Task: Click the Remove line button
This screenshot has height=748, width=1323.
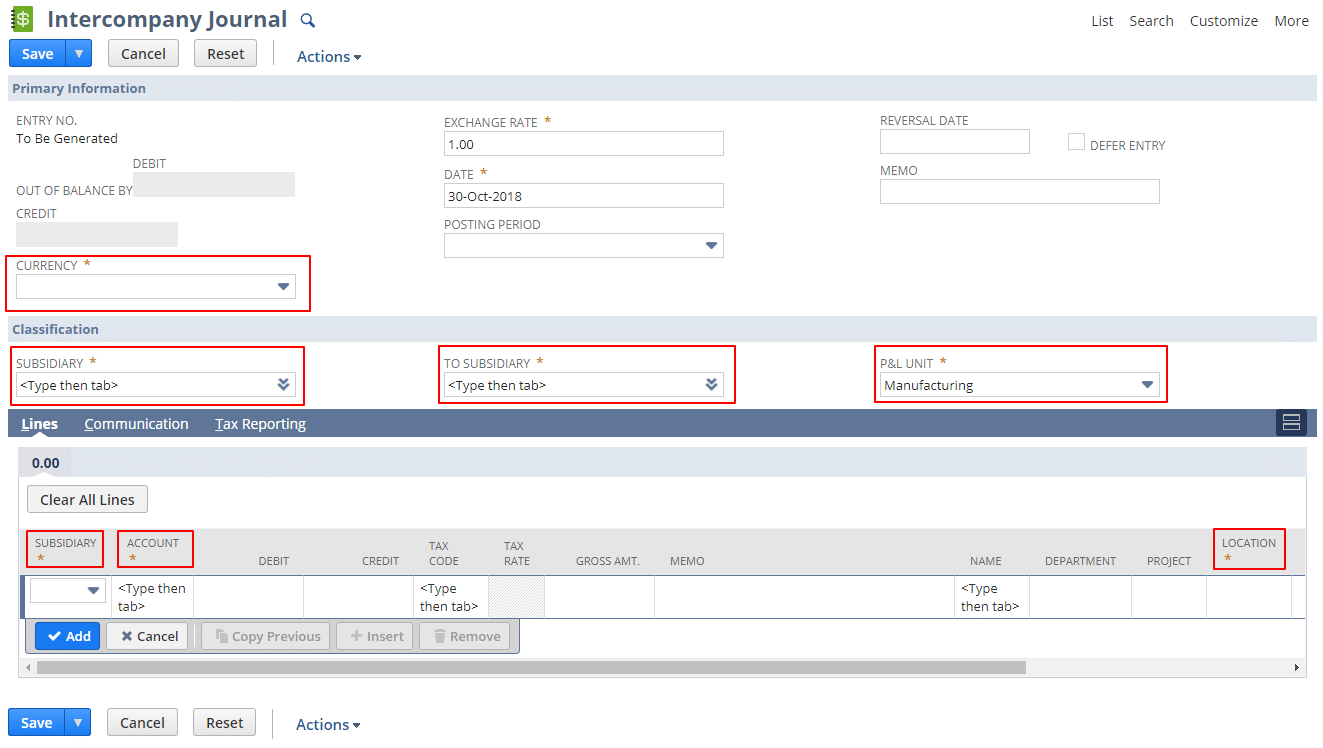Action: tap(465, 636)
